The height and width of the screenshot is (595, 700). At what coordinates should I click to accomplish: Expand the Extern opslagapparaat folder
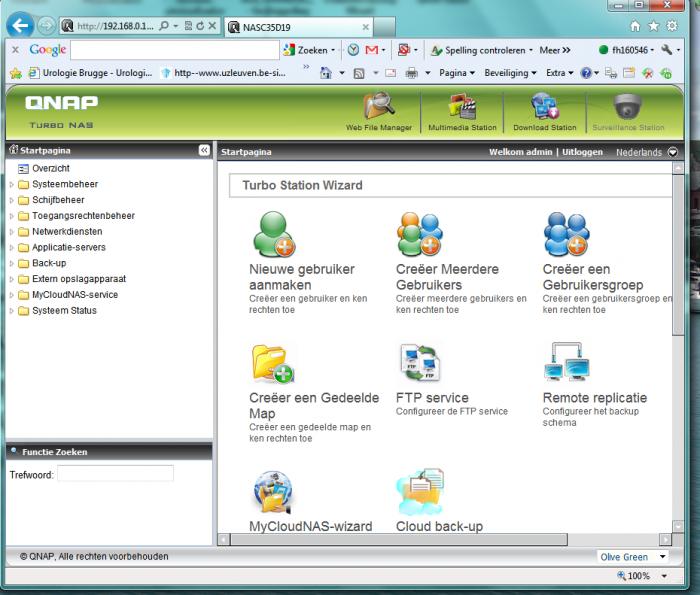[x=12, y=279]
